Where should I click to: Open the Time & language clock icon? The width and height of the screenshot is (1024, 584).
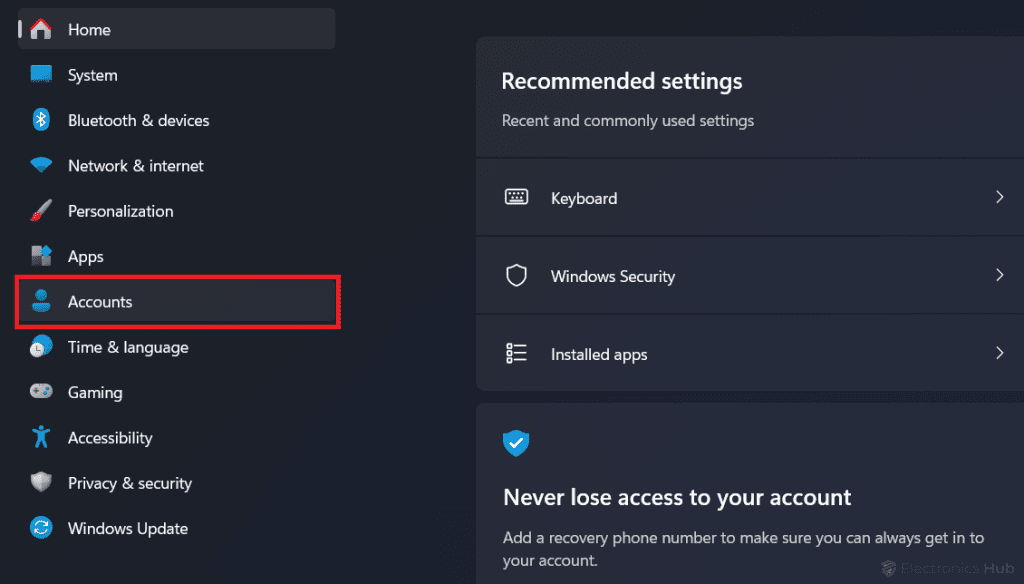click(x=41, y=347)
